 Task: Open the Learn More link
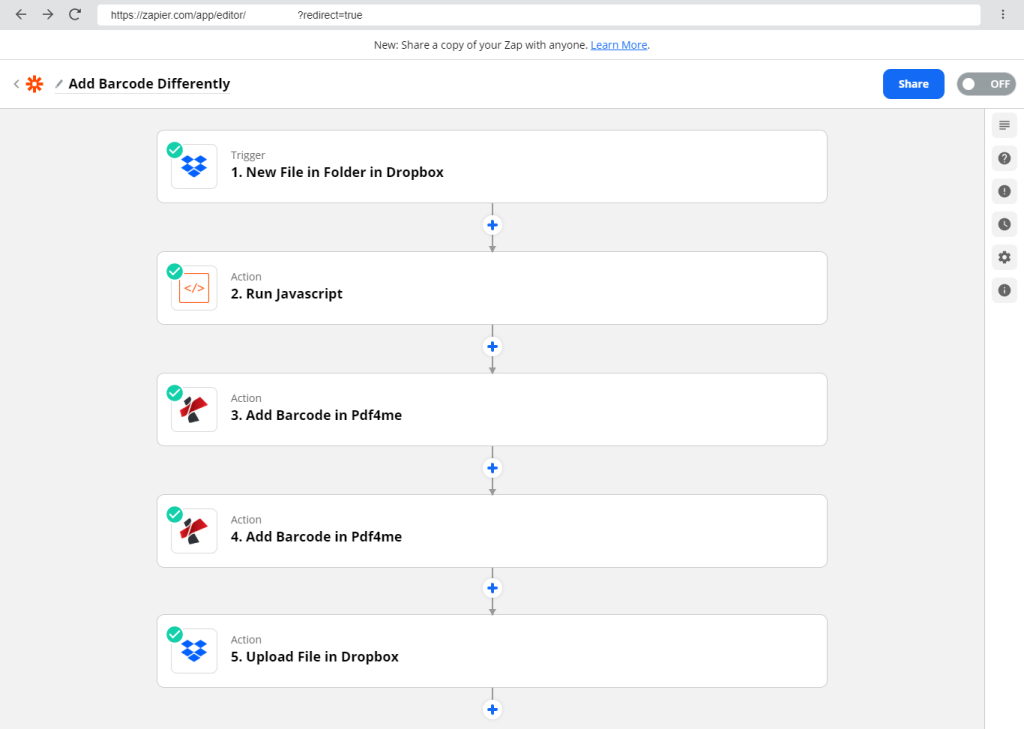618,45
